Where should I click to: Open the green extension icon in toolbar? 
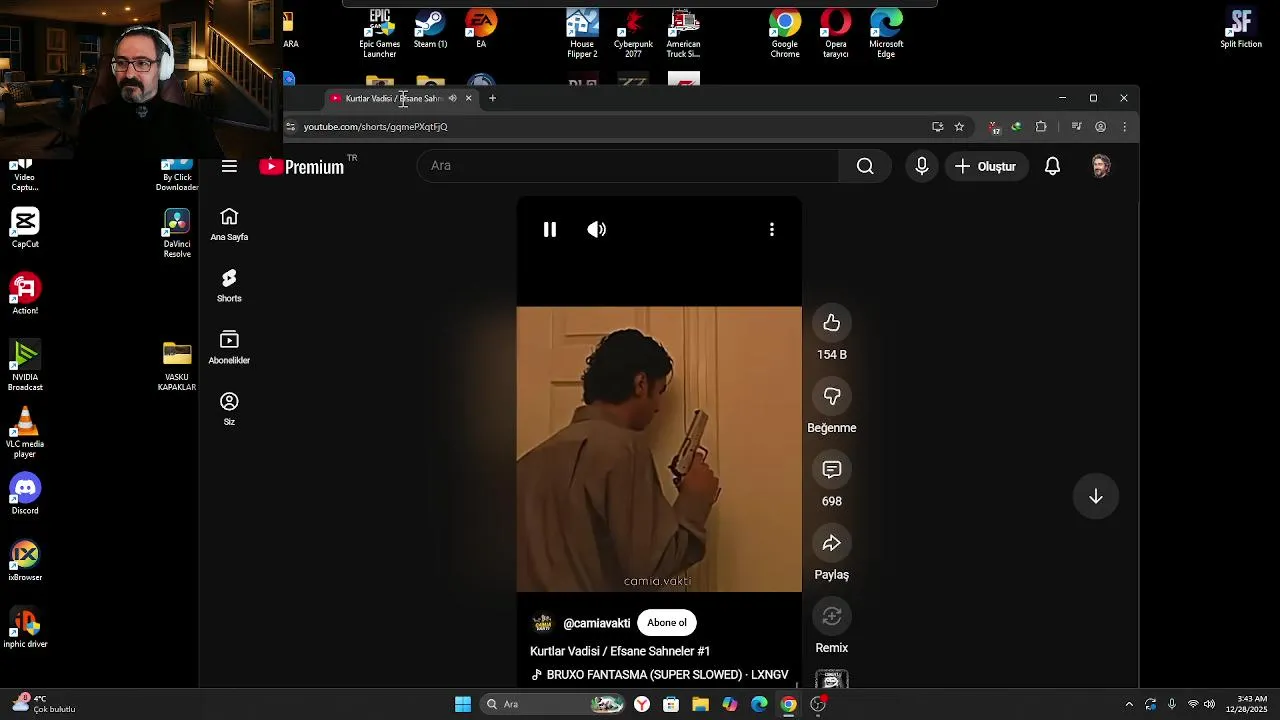(x=1016, y=127)
